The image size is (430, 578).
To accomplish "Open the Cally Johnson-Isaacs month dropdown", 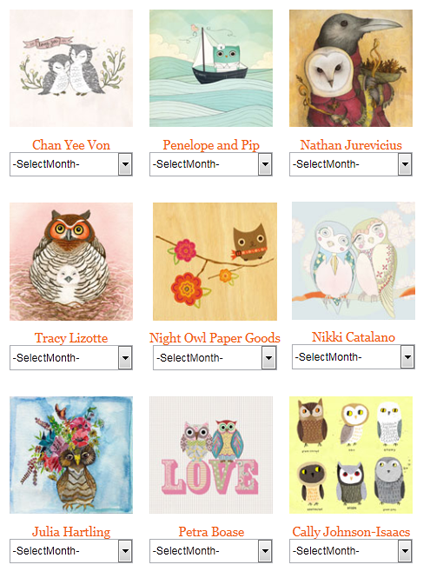I will (351, 551).
